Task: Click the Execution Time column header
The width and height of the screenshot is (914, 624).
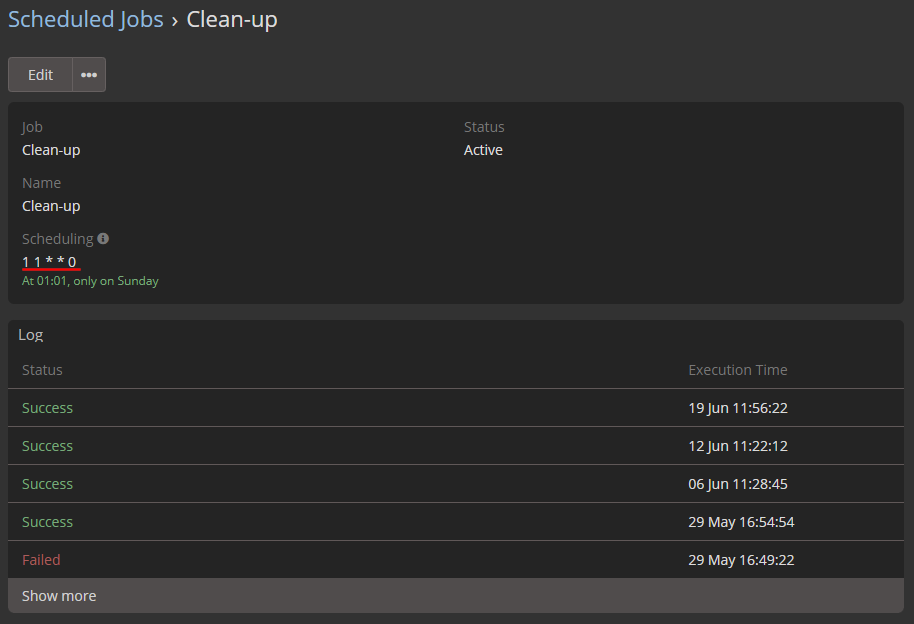Action: pyautogui.click(x=737, y=370)
